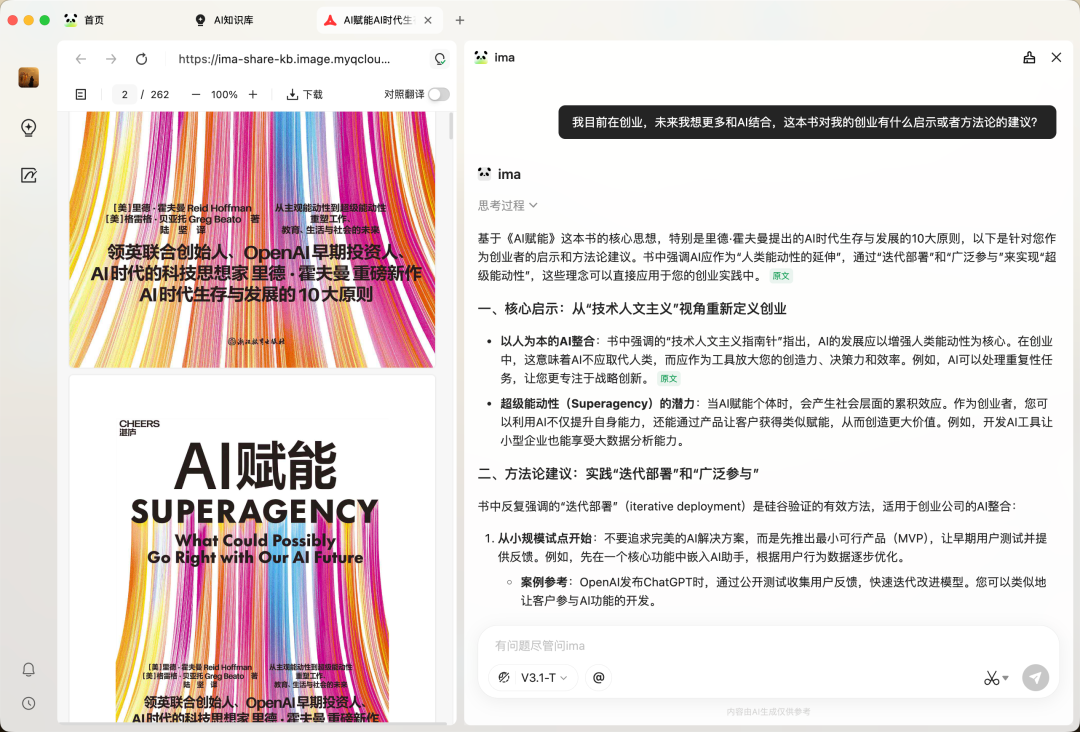Go forward with the right arrow
1080x732 pixels.
coord(111,59)
